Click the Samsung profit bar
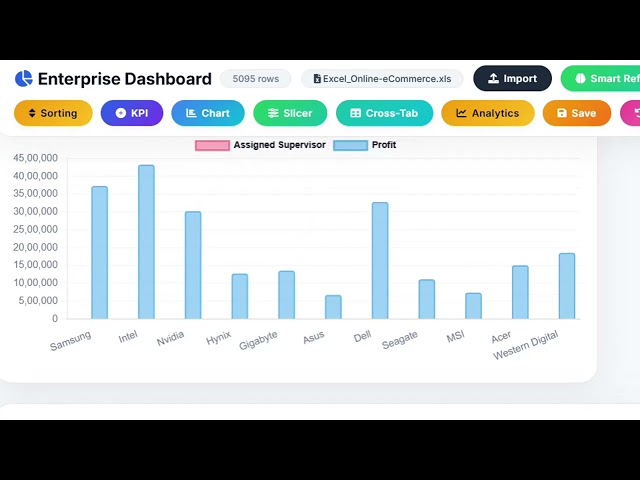The image size is (640, 480). (100, 253)
